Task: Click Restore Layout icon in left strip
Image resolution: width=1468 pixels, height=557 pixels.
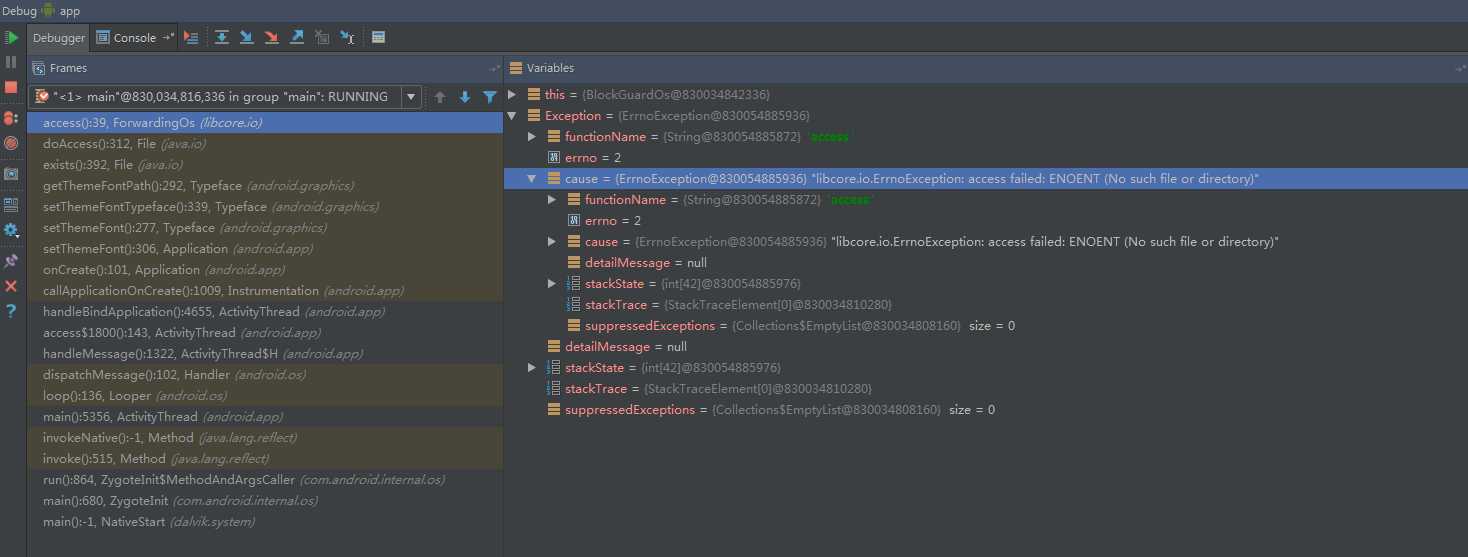Action: [11, 205]
